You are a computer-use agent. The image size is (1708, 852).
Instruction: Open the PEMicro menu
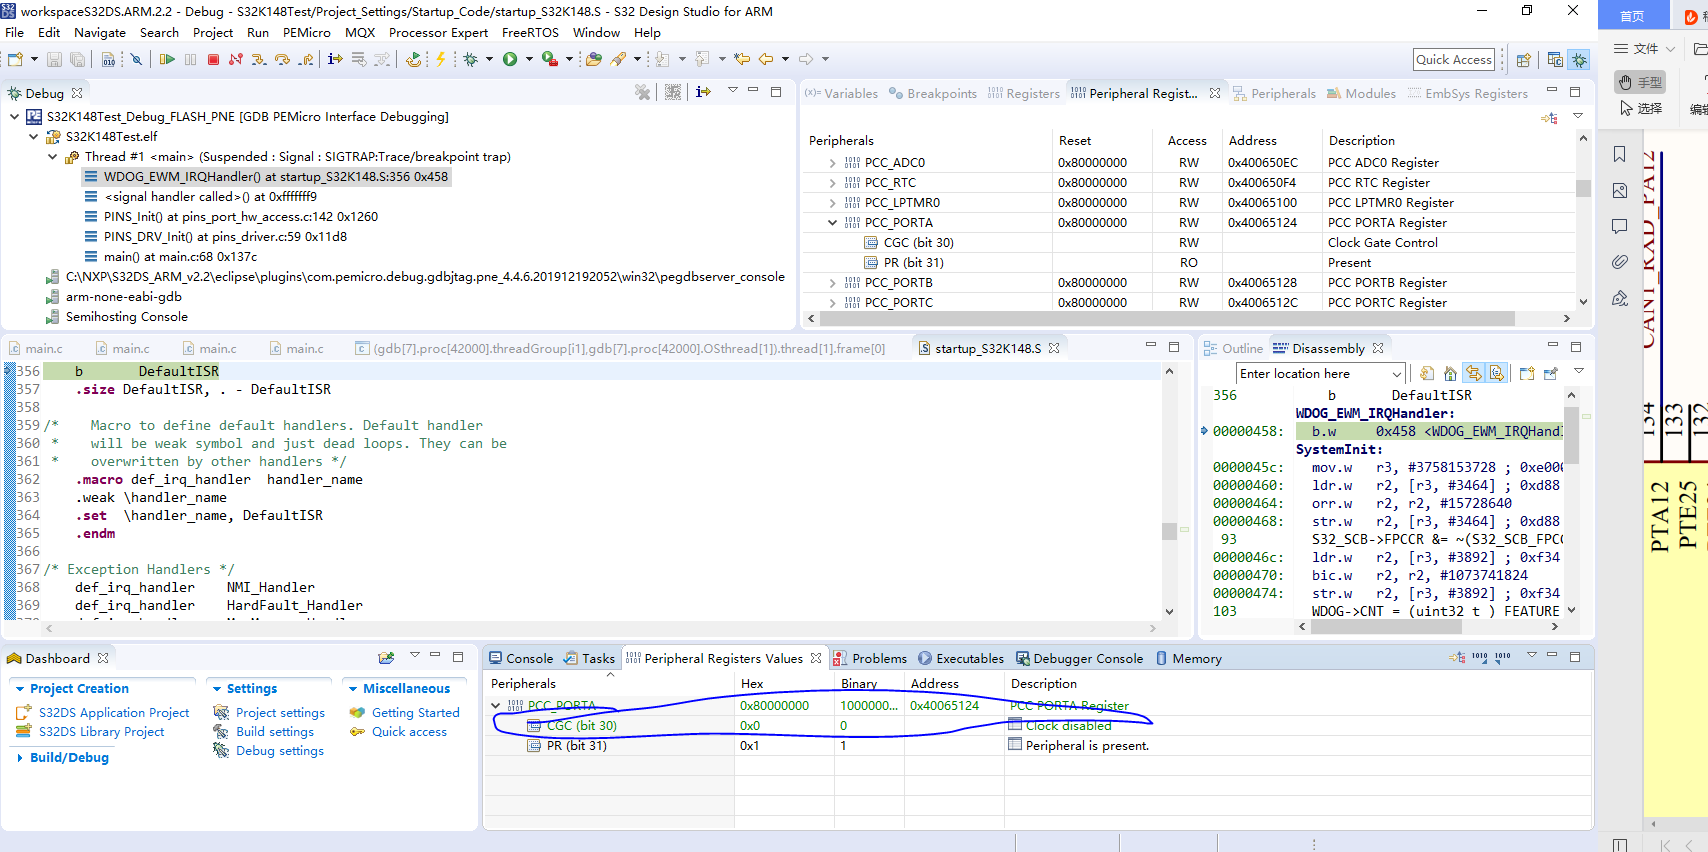click(x=307, y=32)
